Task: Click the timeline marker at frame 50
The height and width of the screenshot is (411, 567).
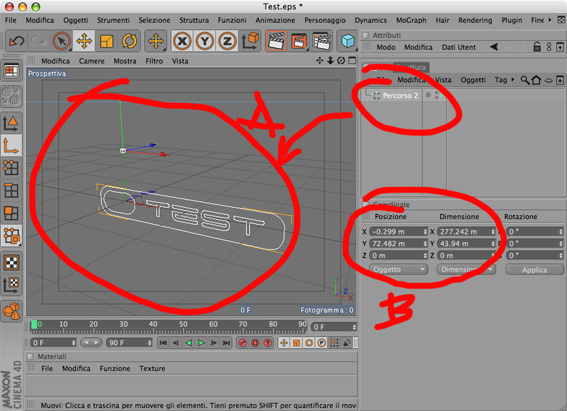Action: 183,324
